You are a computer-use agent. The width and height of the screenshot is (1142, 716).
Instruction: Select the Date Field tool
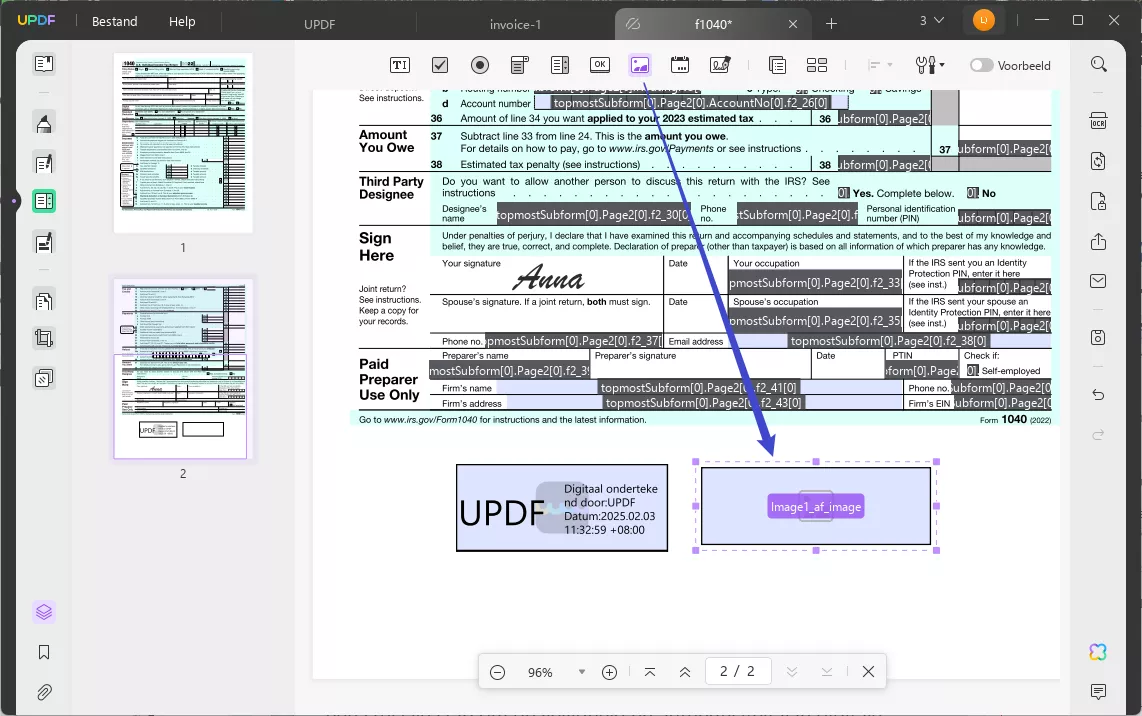coord(680,66)
